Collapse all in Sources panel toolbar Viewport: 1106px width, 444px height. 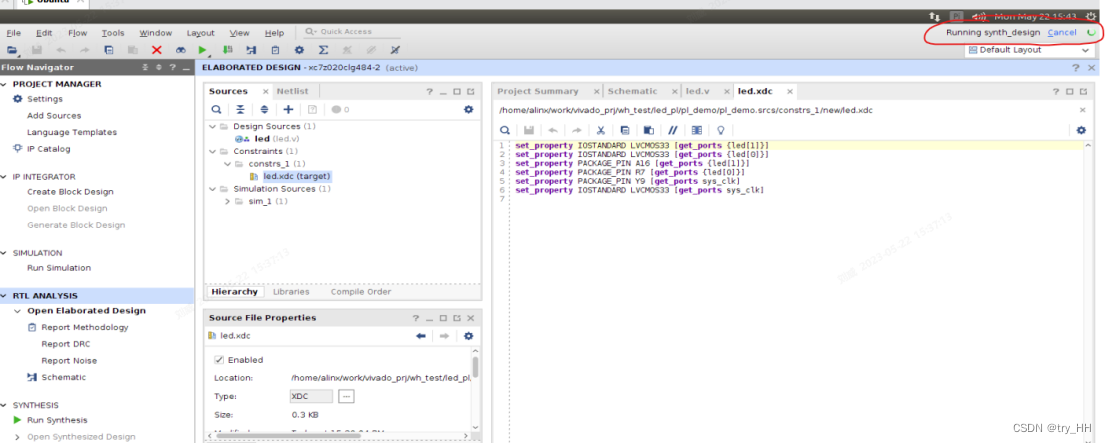(241, 109)
